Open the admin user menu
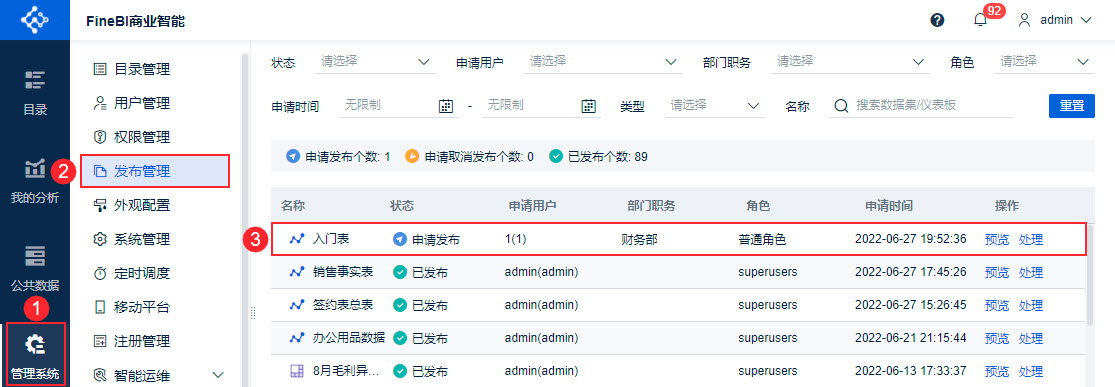The image size is (1115, 387). tap(1055, 20)
